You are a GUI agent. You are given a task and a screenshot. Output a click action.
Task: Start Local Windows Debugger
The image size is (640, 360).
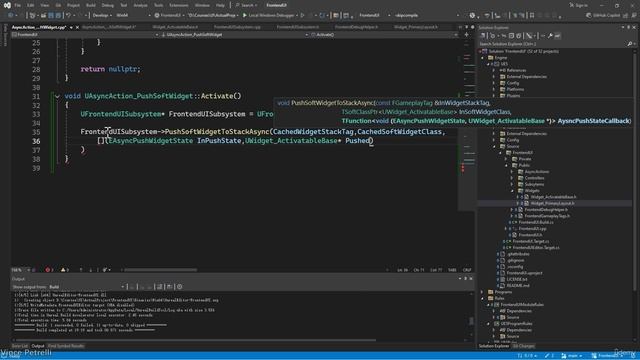(268, 15)
